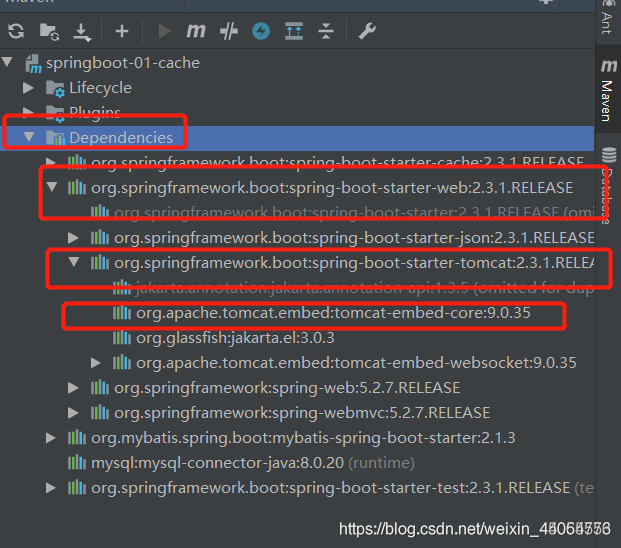
Task: Click library icon of spring-boot-starter-web
Action: pos(77,187)
